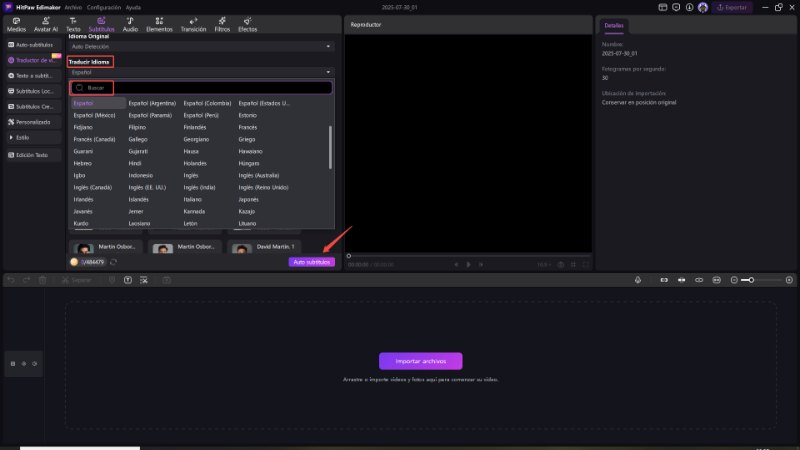800x450 pixels.
Task: Open the Efectos panel
Action: [x=247, y=25]
